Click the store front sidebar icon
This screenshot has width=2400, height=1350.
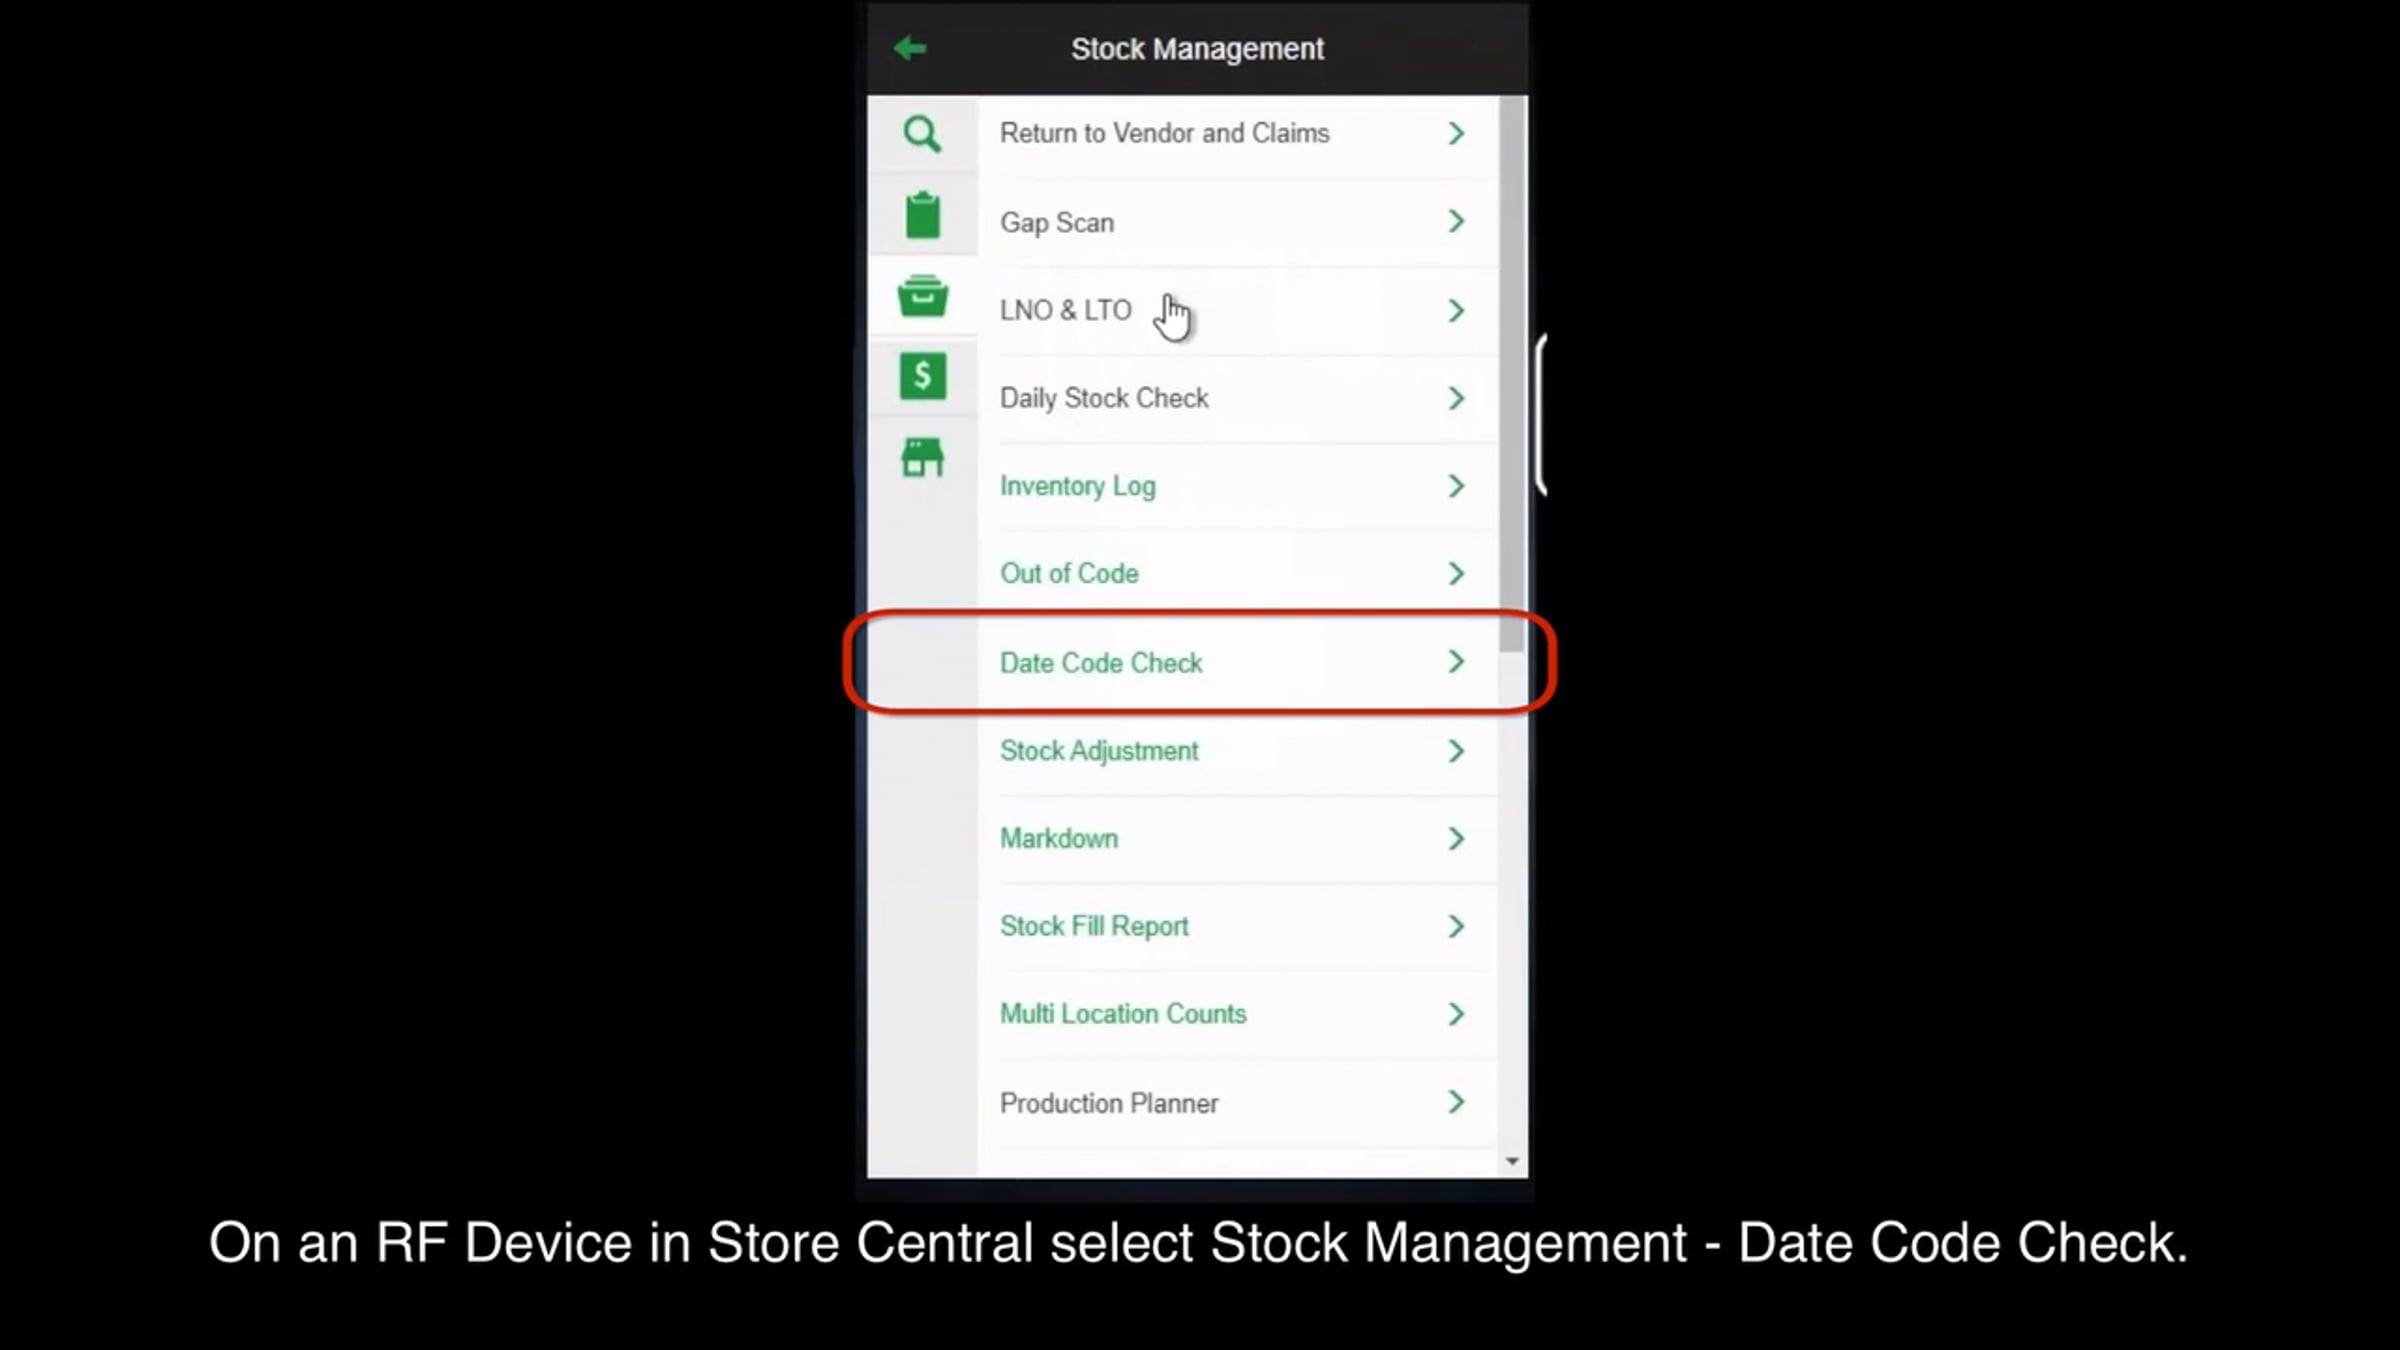tap(922, 458)
